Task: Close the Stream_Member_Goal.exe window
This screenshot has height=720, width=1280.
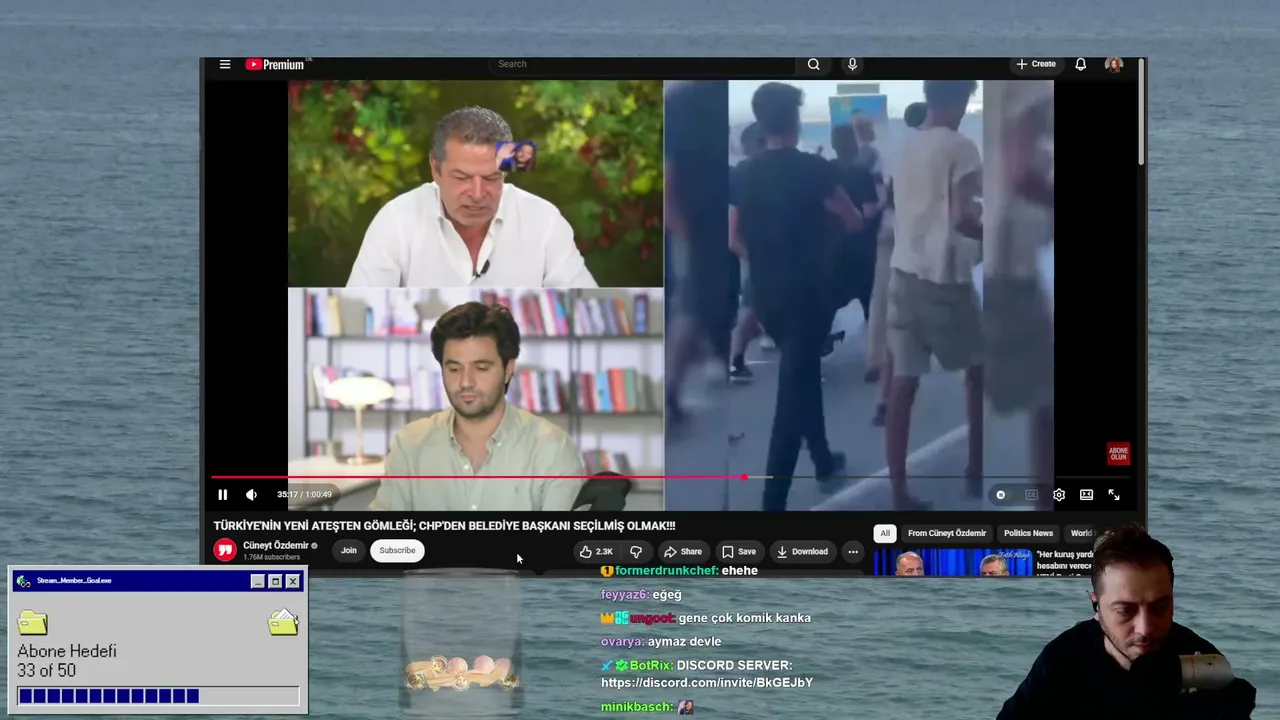Action: coord(293,581)
